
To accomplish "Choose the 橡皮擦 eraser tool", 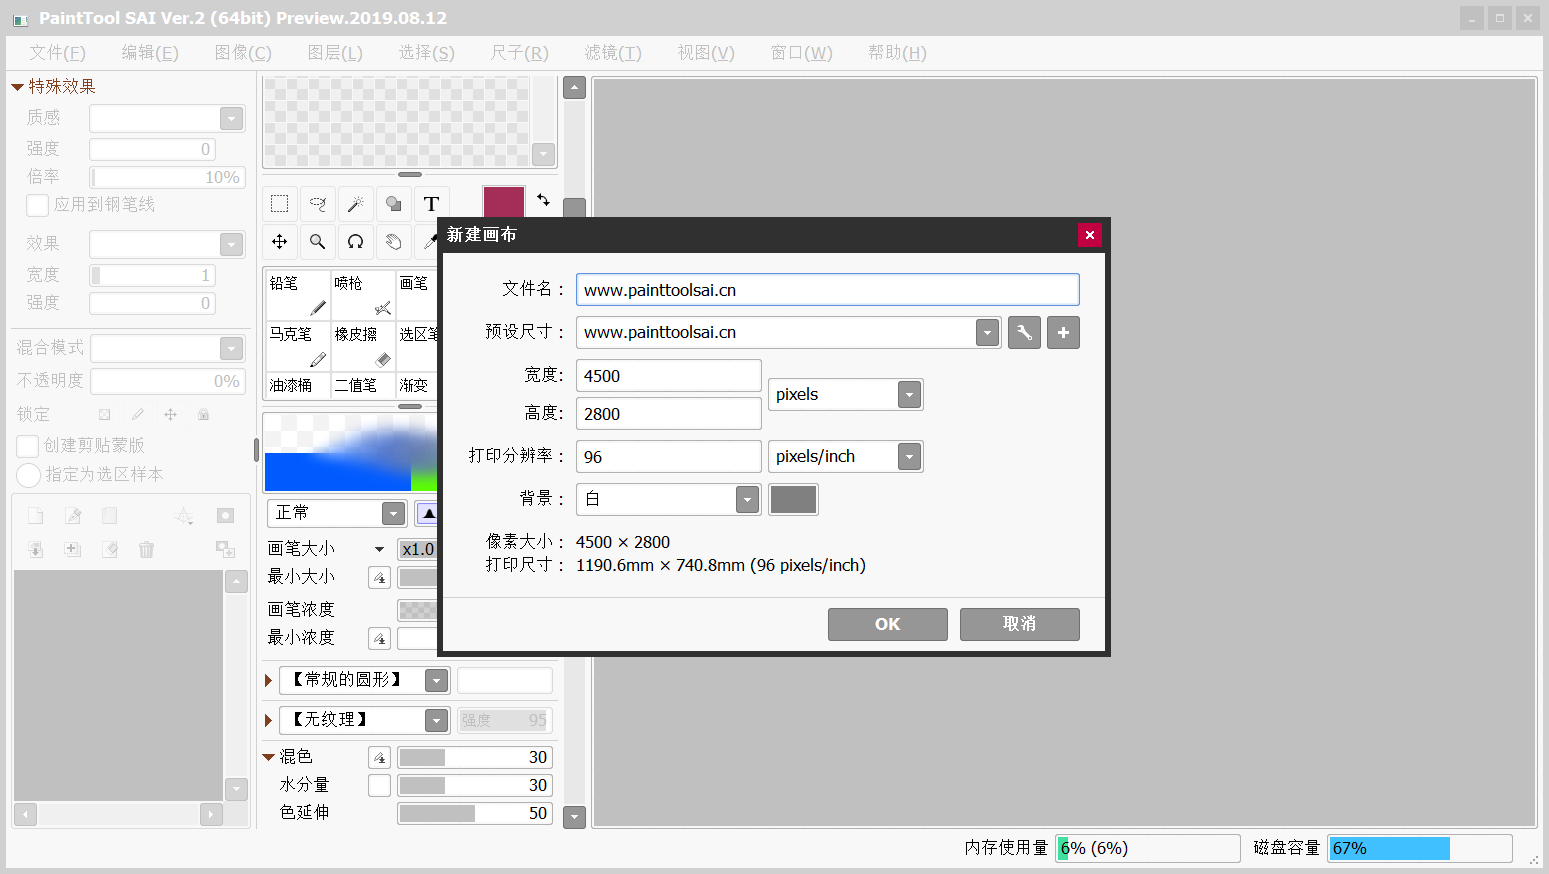I will pos(362,347).
